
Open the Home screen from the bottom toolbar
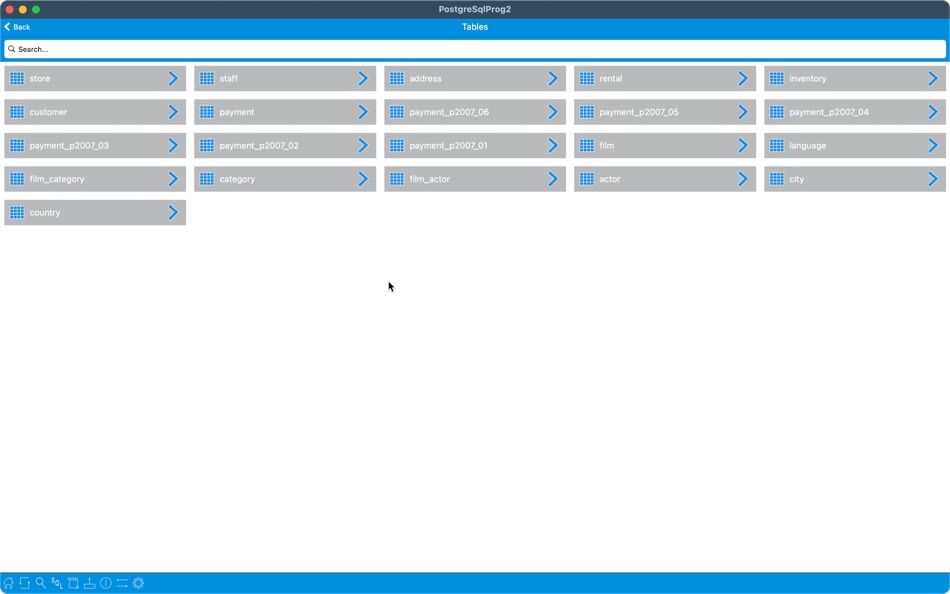pyautogui.click(x=9, y=583)
